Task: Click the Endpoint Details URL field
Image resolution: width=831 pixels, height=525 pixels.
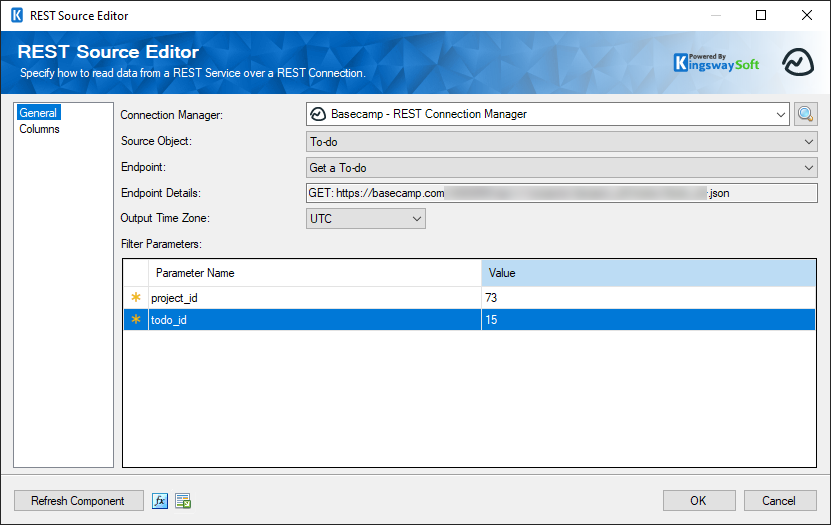Action: click(561, 193)
